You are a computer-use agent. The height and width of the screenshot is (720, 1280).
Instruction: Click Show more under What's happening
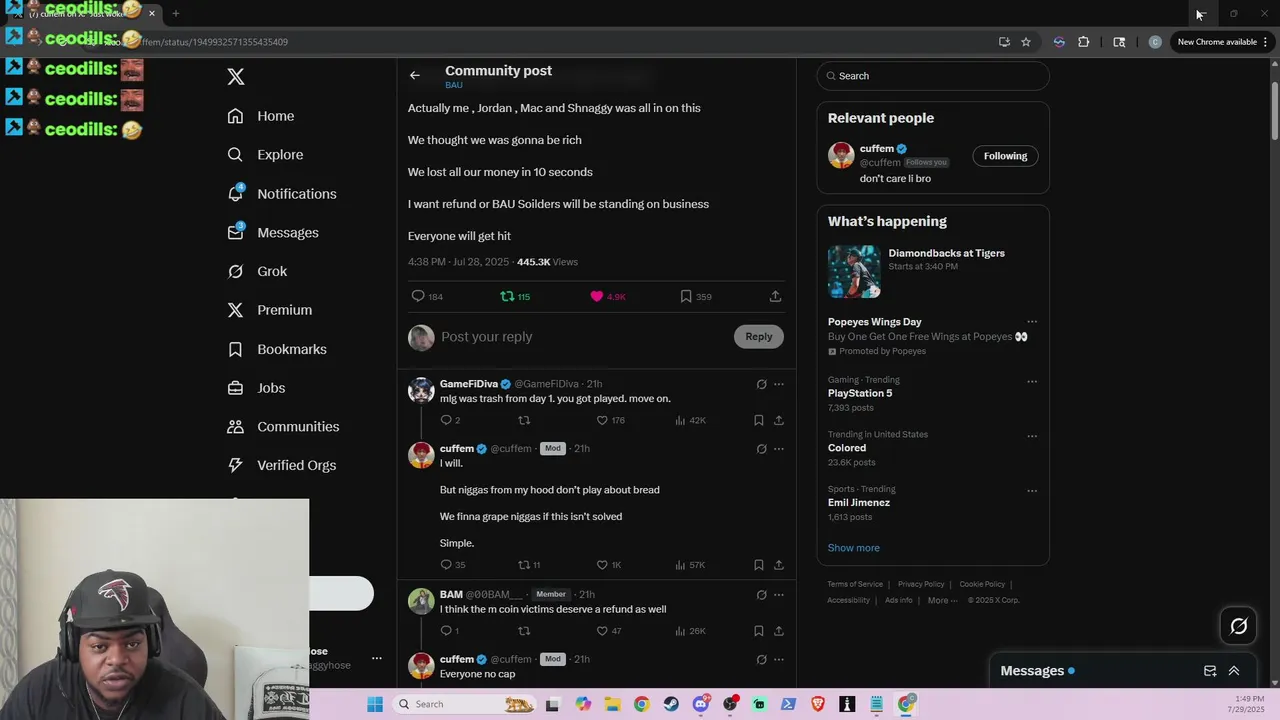[854, 548]
